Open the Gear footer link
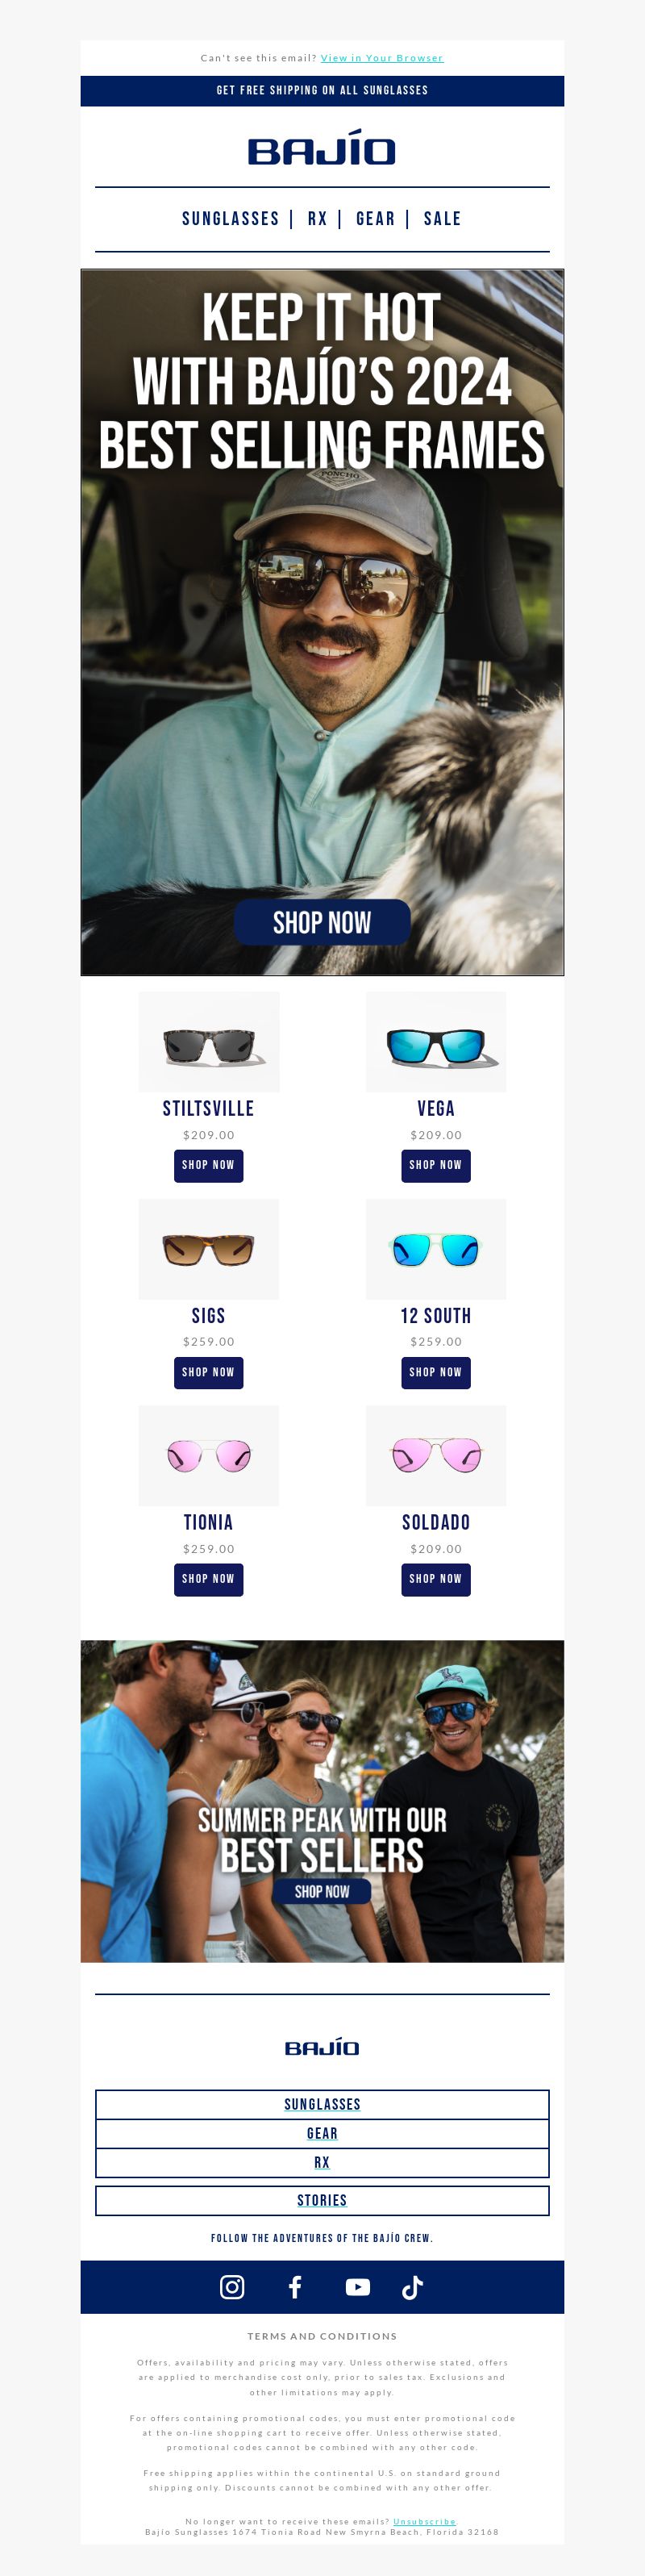 point(322,2133)
